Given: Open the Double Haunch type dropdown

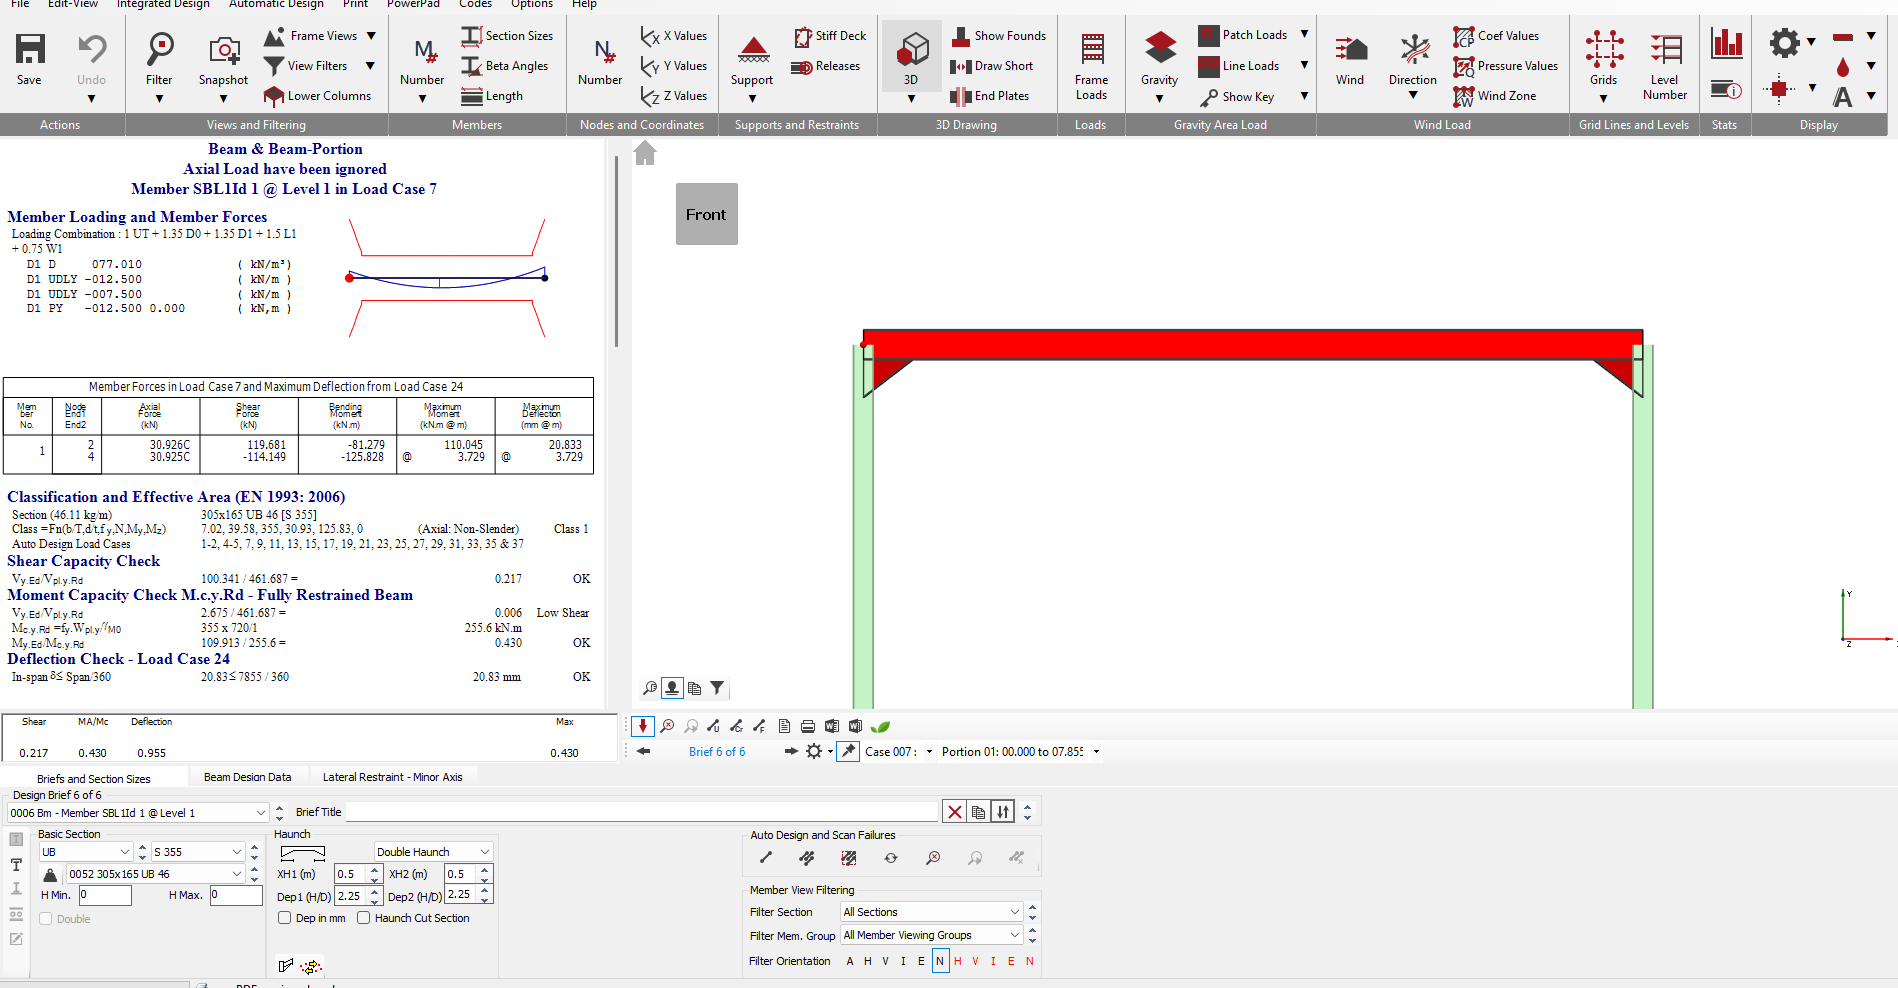Looking at the screenshot, I should coord(433,852).
